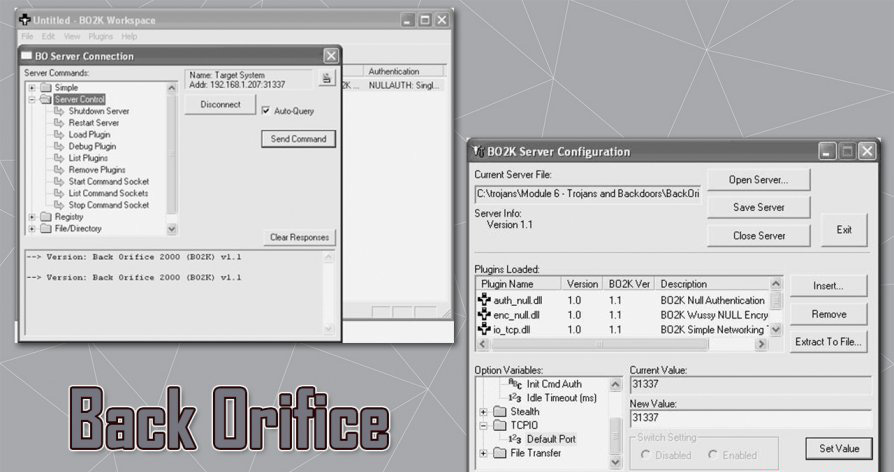Click the Idle Timeout number icon
This screenshot has width=894, height=472.
tap(515, 398)
